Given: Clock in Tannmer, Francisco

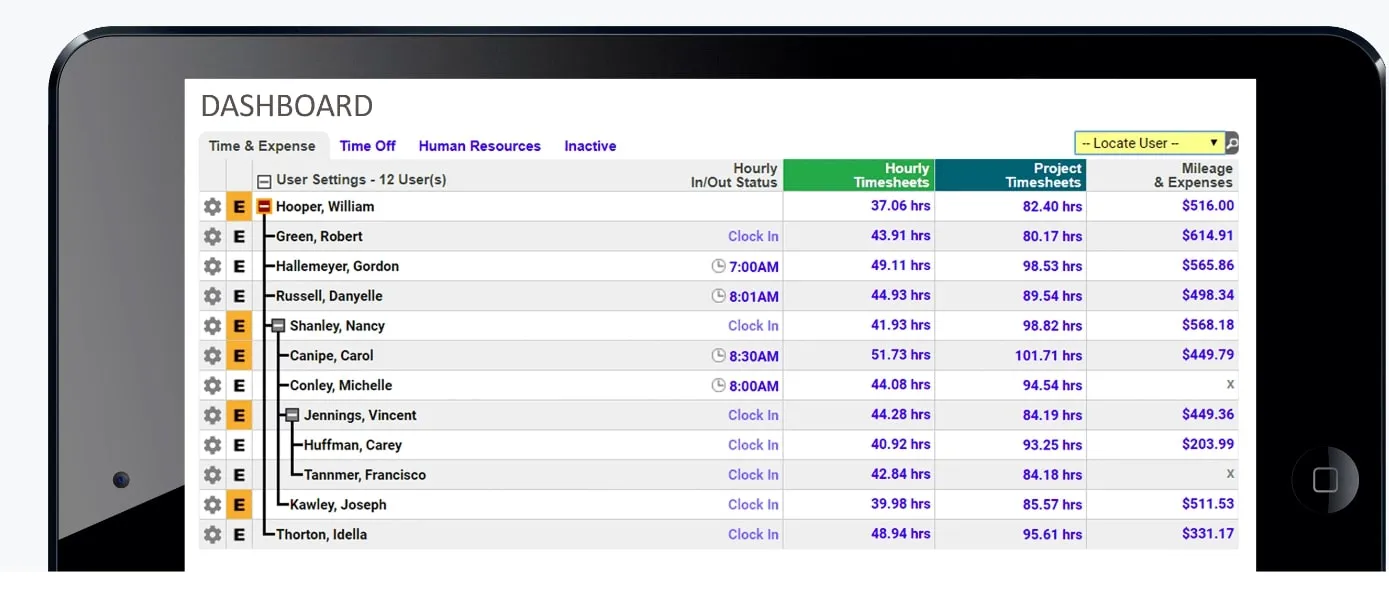Looking at the screenshot, I should [x=753, y=475].
